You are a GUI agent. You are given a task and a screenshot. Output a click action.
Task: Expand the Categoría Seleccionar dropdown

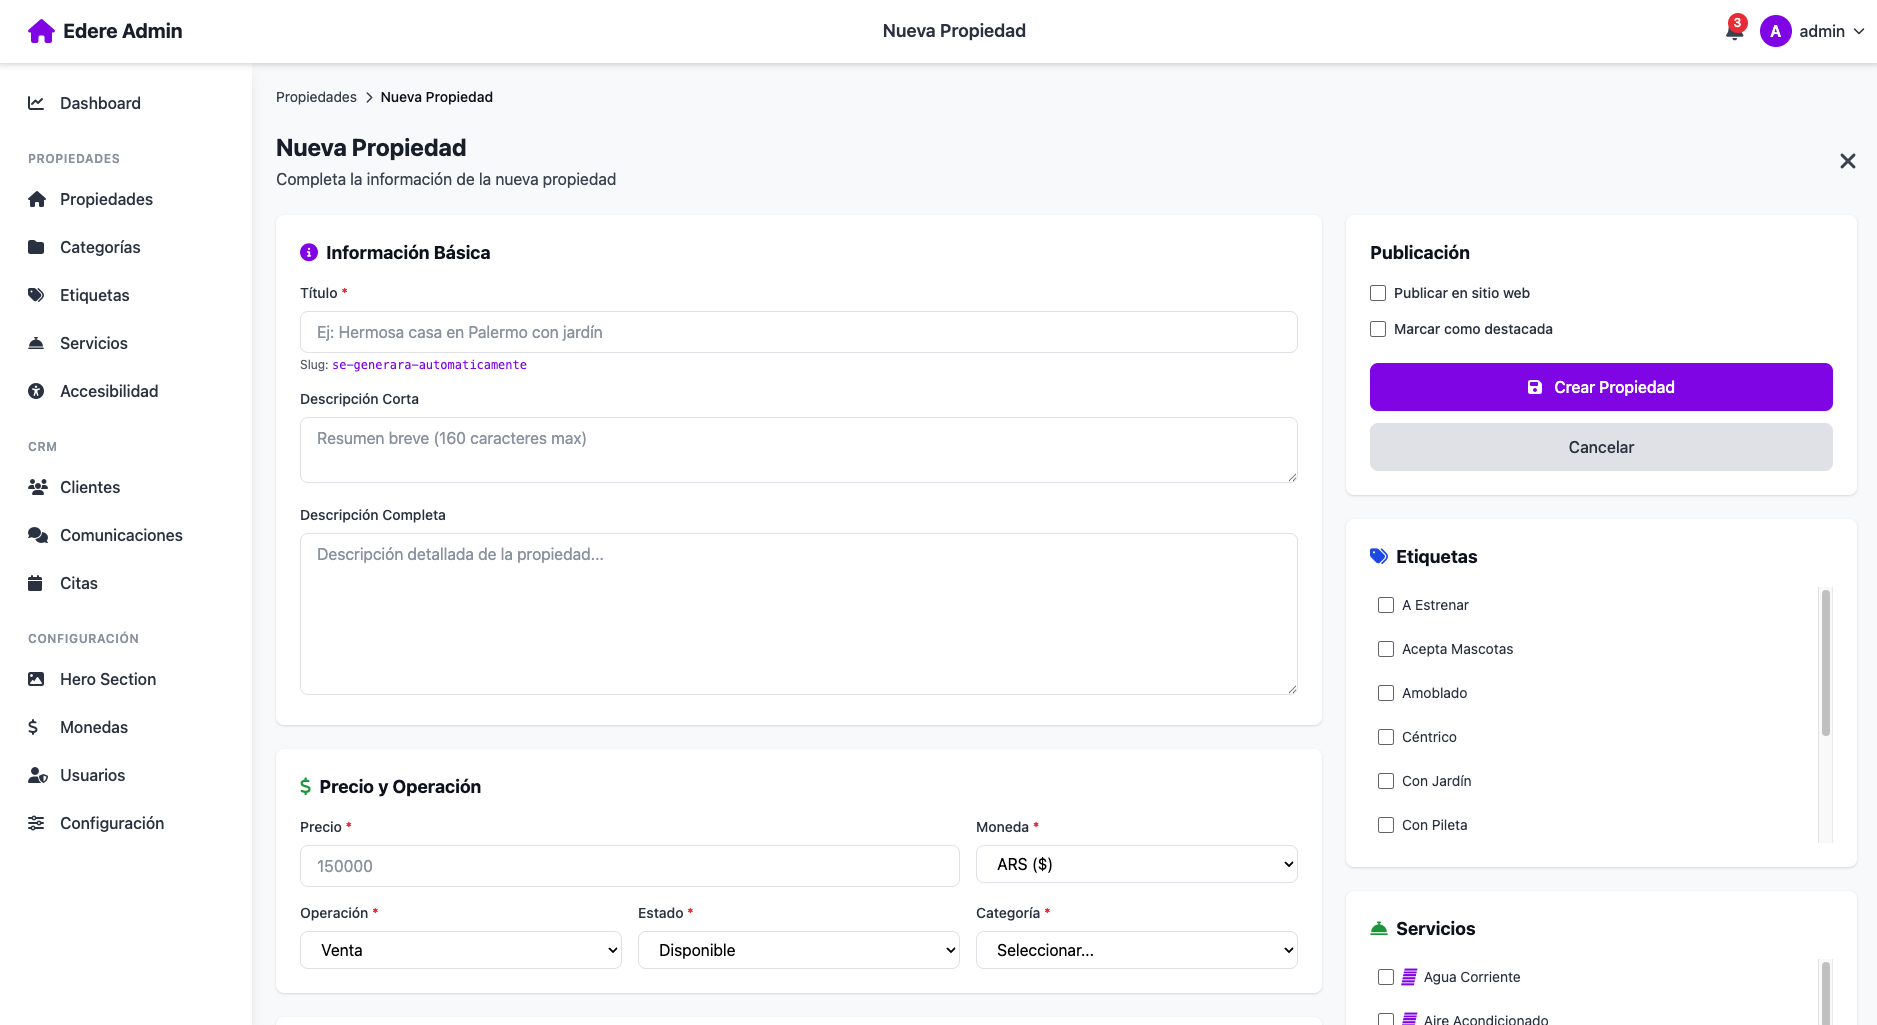(1136, 950)
